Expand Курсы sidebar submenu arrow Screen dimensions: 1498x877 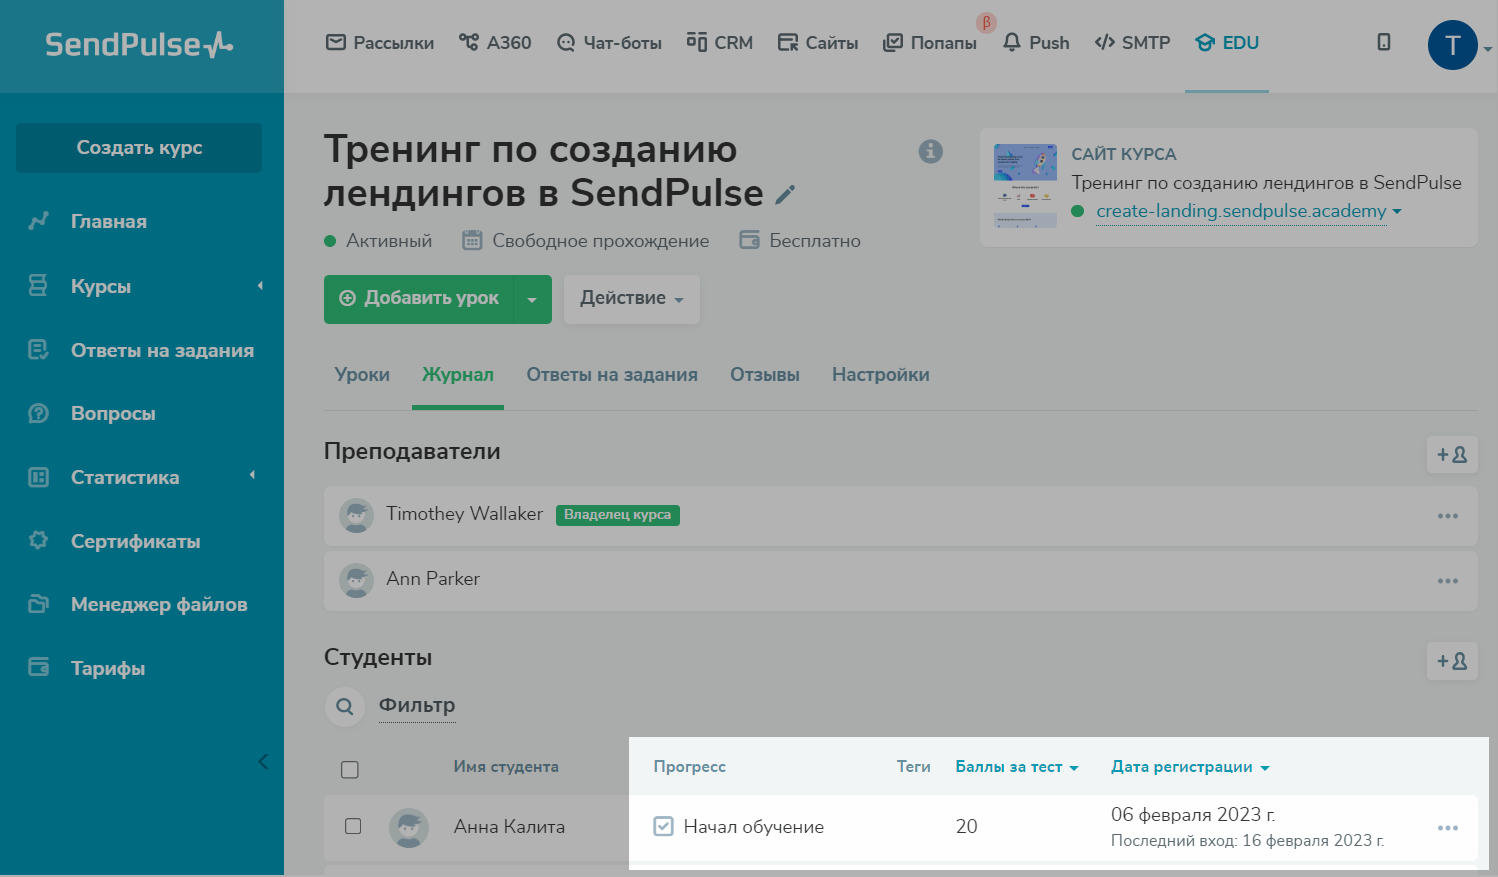click(x=260, y=286)
